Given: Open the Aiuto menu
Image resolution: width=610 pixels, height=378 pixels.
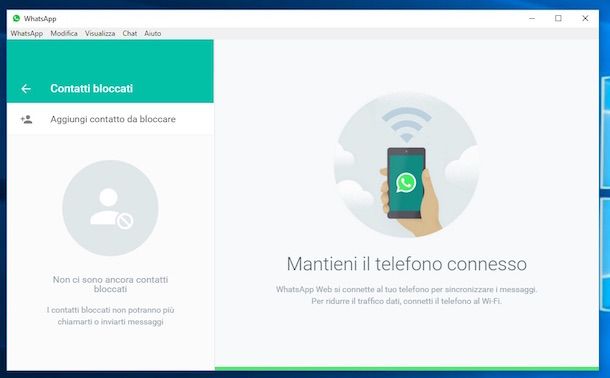Looking at the screenshot, I should (152, 33).
